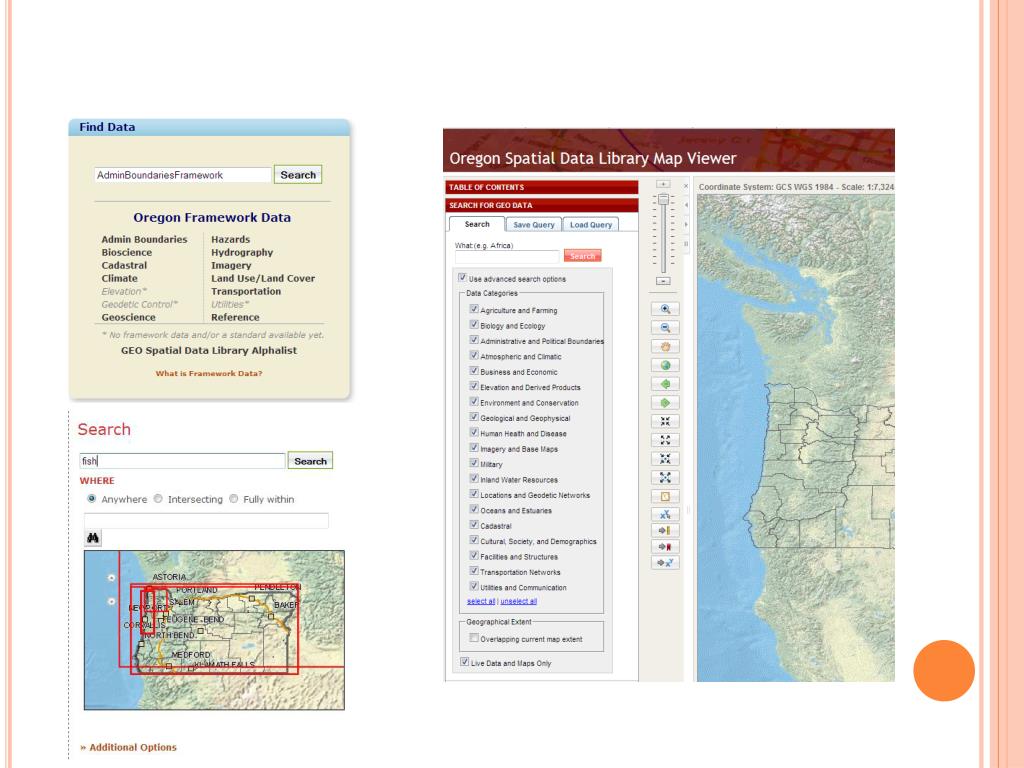Click the select all link
1024x768 pixels.
481,601
